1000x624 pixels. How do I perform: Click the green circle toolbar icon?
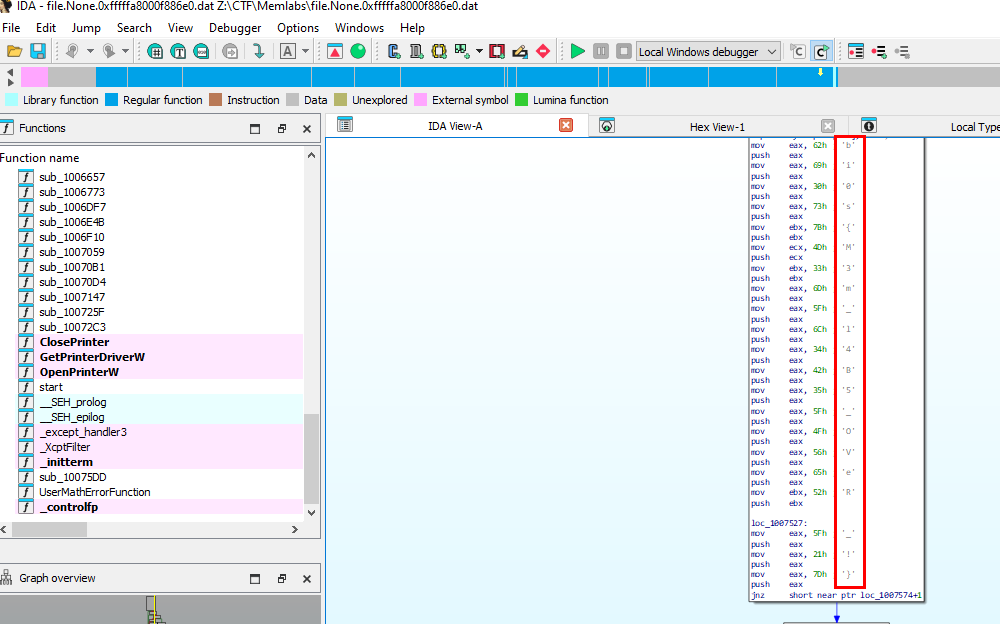[358, 51]
